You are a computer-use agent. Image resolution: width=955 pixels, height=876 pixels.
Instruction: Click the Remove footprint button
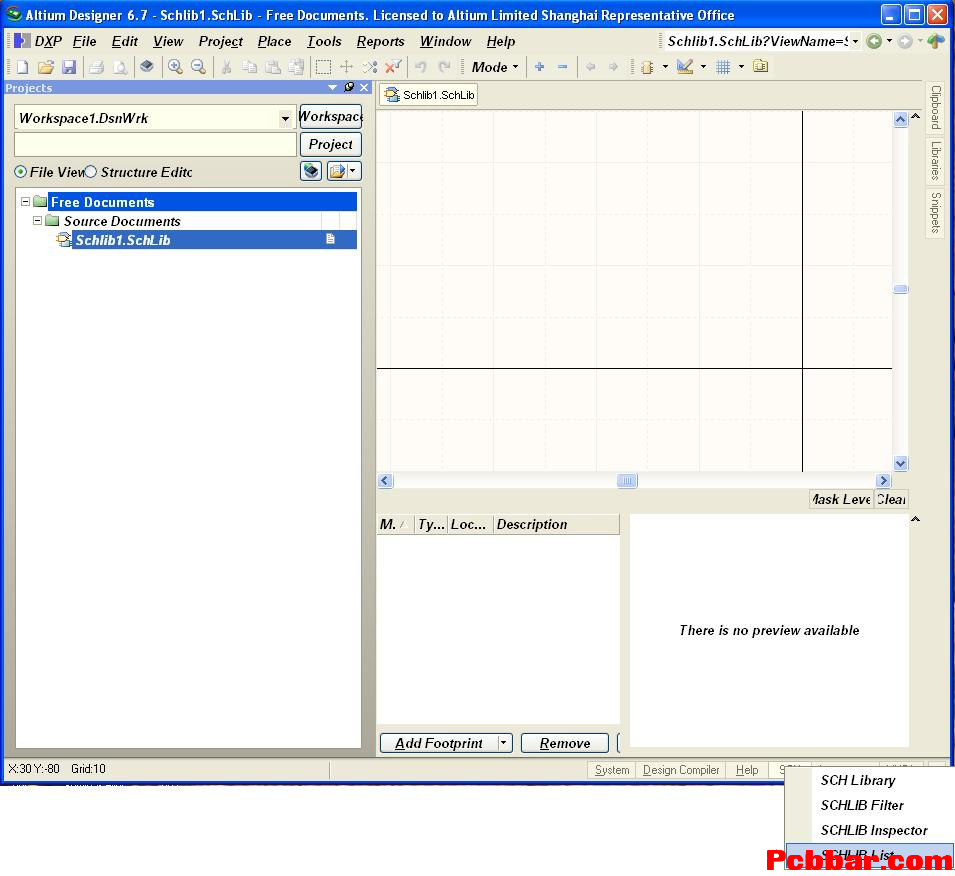(565, 743)
